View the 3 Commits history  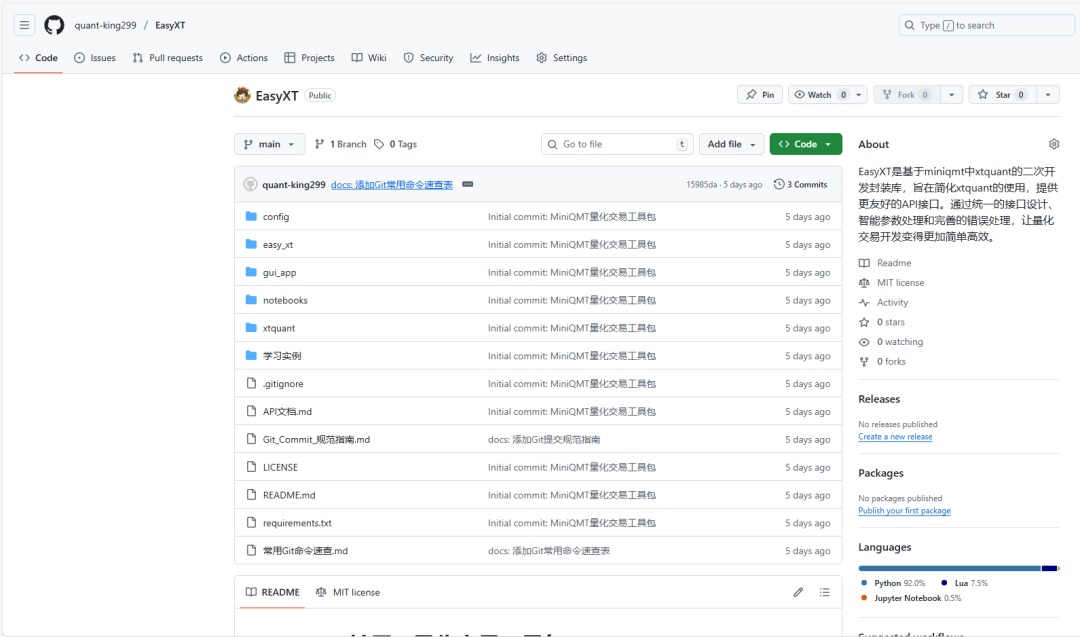(800, 185)
